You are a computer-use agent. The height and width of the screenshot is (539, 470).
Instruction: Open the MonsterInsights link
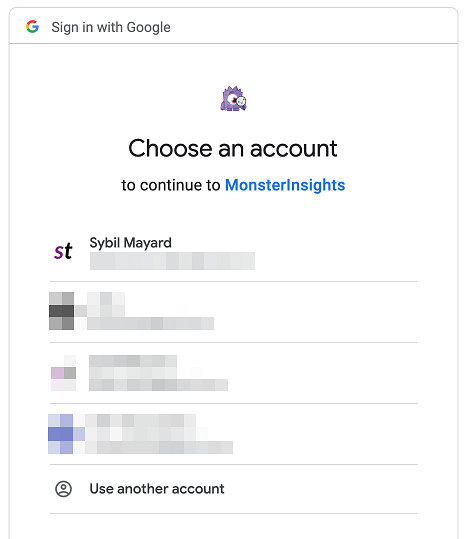[x=285, y=185]
